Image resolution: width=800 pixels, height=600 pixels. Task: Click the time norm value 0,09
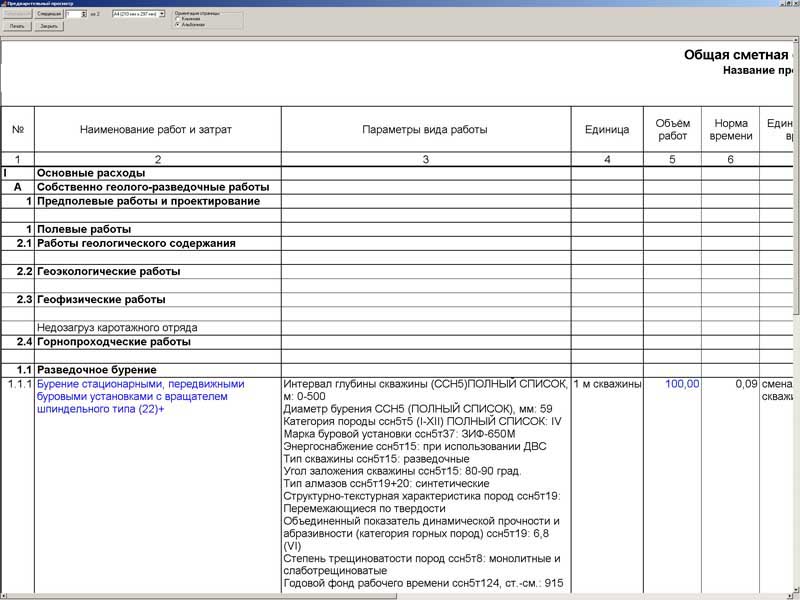pos(746,384)
